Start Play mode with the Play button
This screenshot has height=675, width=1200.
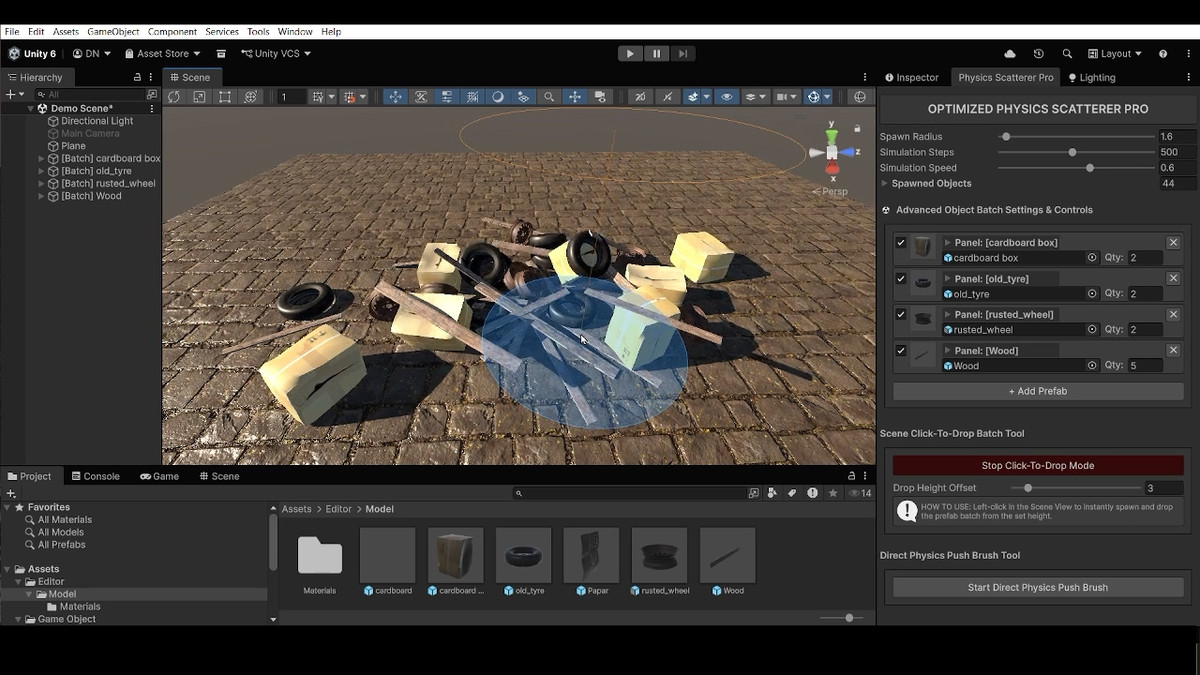point(629,54)
